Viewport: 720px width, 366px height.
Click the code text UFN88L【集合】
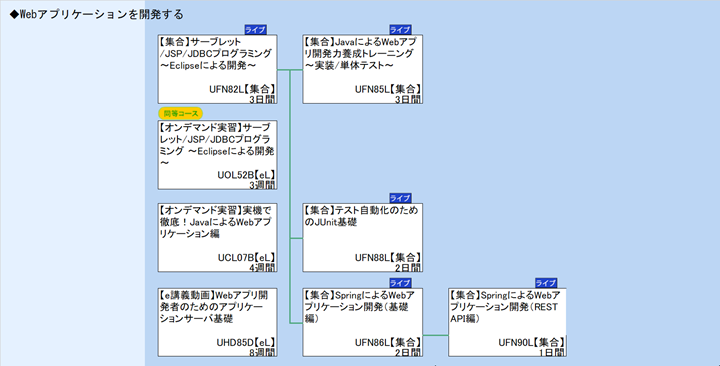(x=388, y=258)
